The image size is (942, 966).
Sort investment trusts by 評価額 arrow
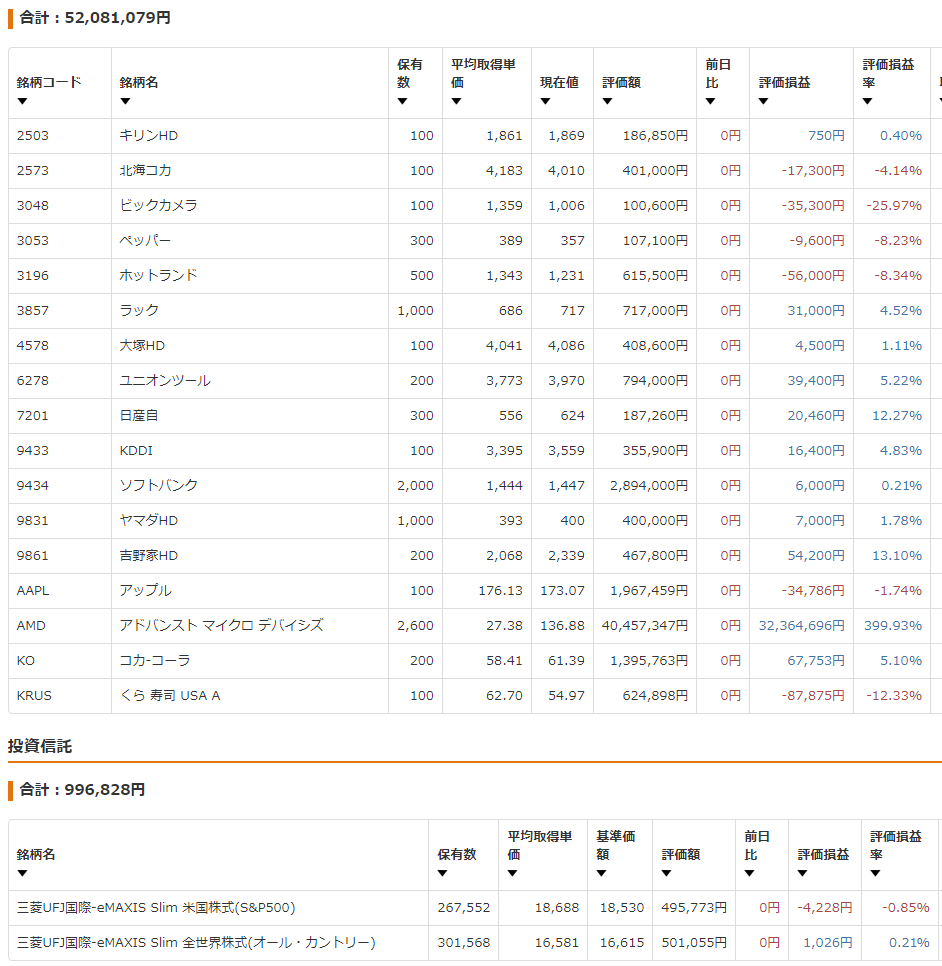coord(667,873)
